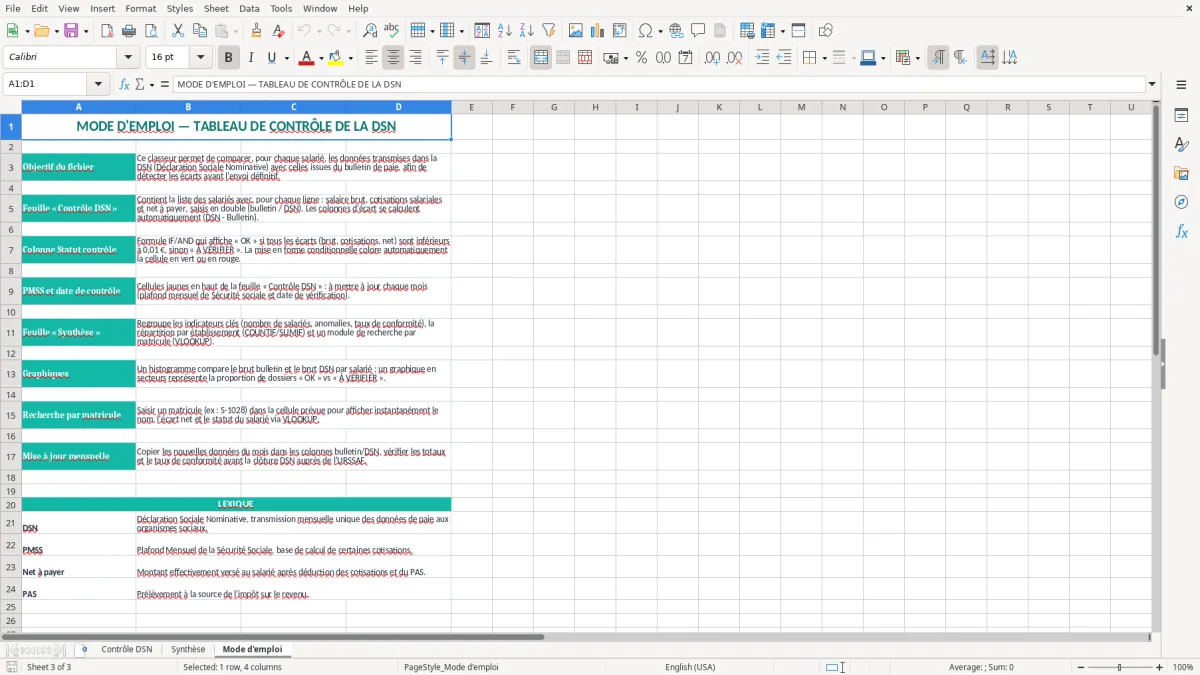This screenshot has height=675, width=1200.
Task: Open sidebar Navigator compass icon
Action: [1181, 202]
